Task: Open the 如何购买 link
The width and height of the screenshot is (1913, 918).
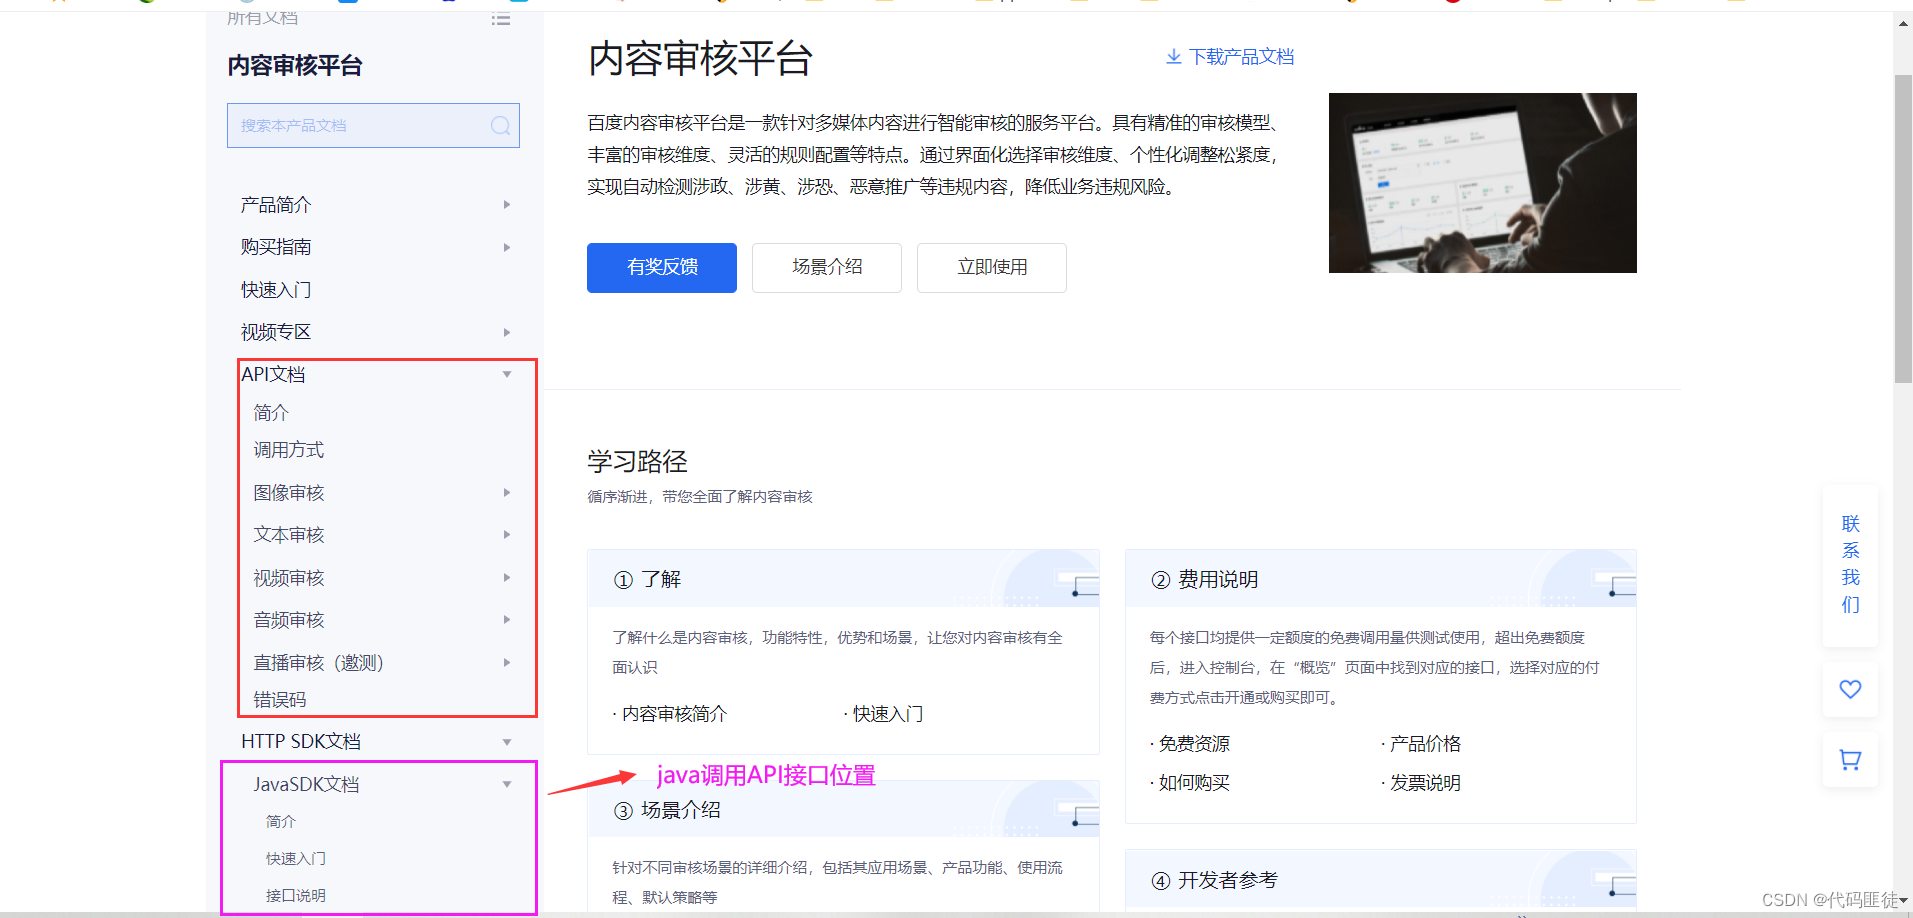Action: (1195, 783)
